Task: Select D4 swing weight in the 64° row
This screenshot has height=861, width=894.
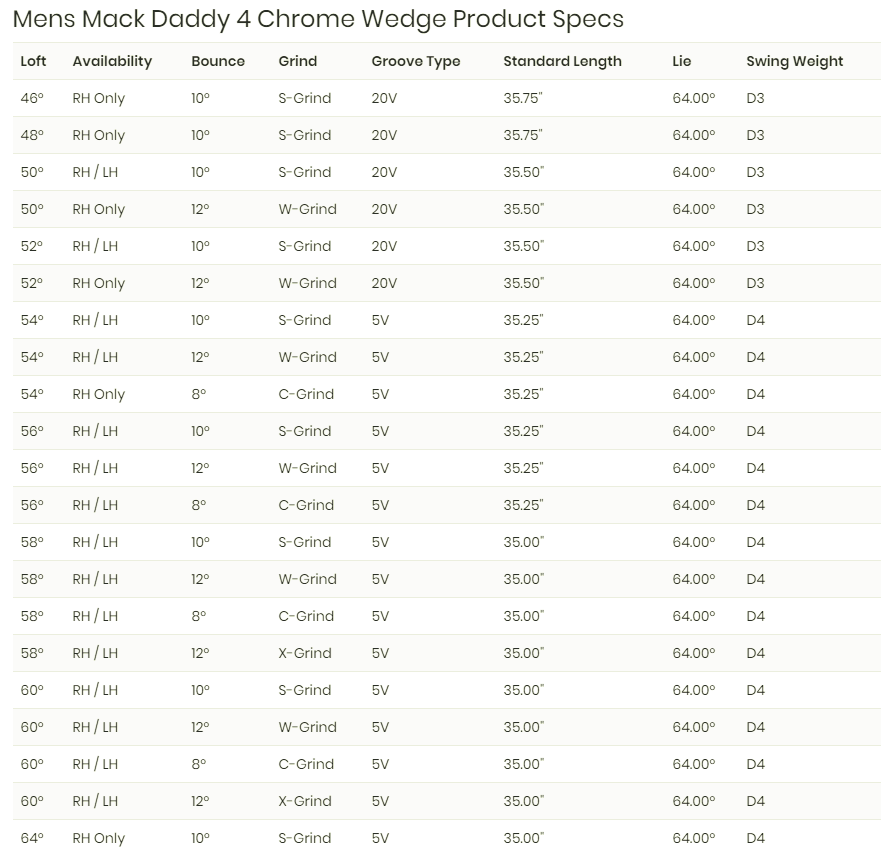Action: click(755, 838)
